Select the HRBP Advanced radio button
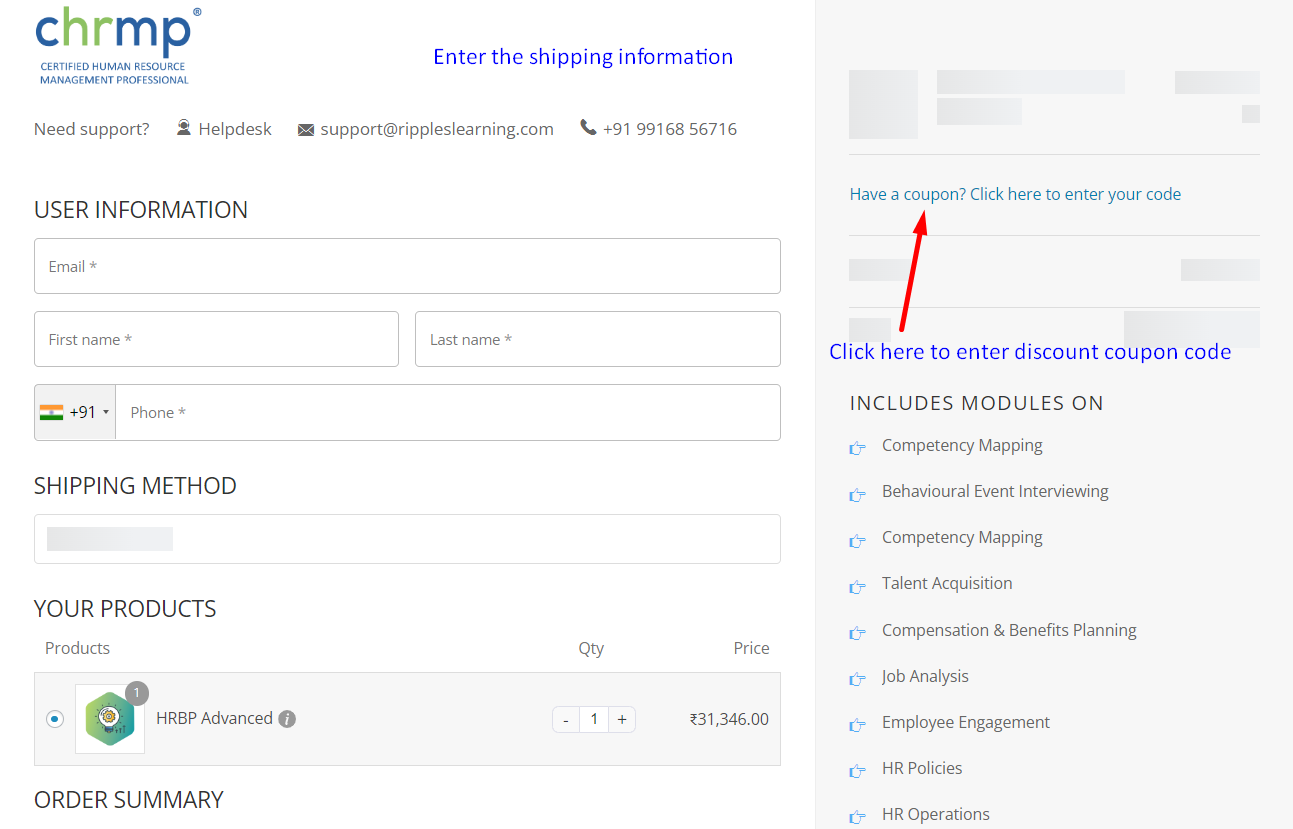Viewport: 1293px width, 829px height. click(x=55, y=719)
